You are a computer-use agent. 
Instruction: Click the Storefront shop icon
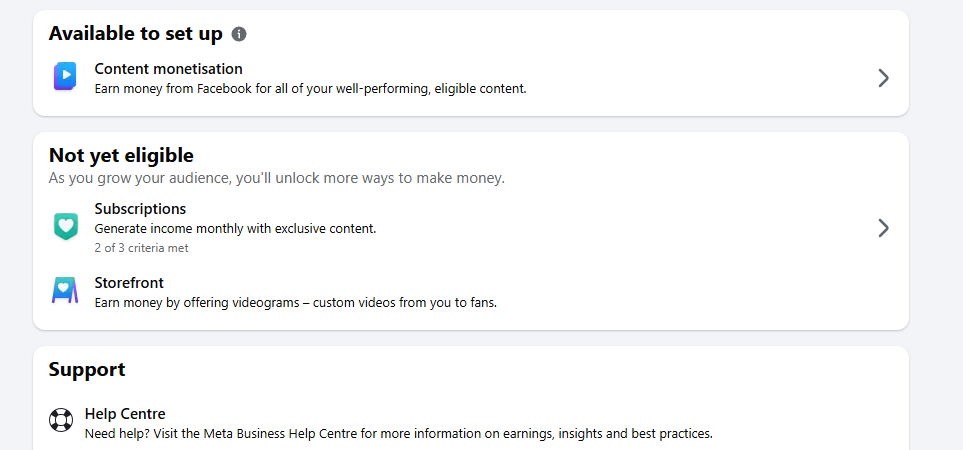[65, 291]
